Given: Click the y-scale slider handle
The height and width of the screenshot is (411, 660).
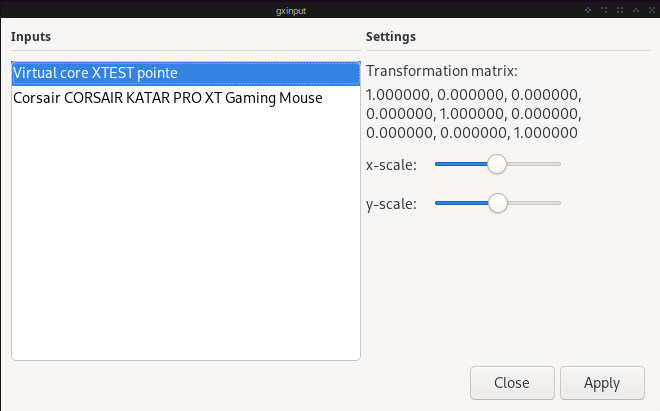Looking at the screenshot, I should (498, 203).
